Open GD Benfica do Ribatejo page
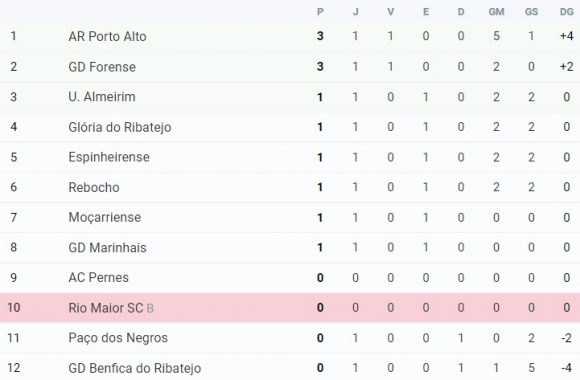Viewport: 580px width, 380px height. click(135, 368)
